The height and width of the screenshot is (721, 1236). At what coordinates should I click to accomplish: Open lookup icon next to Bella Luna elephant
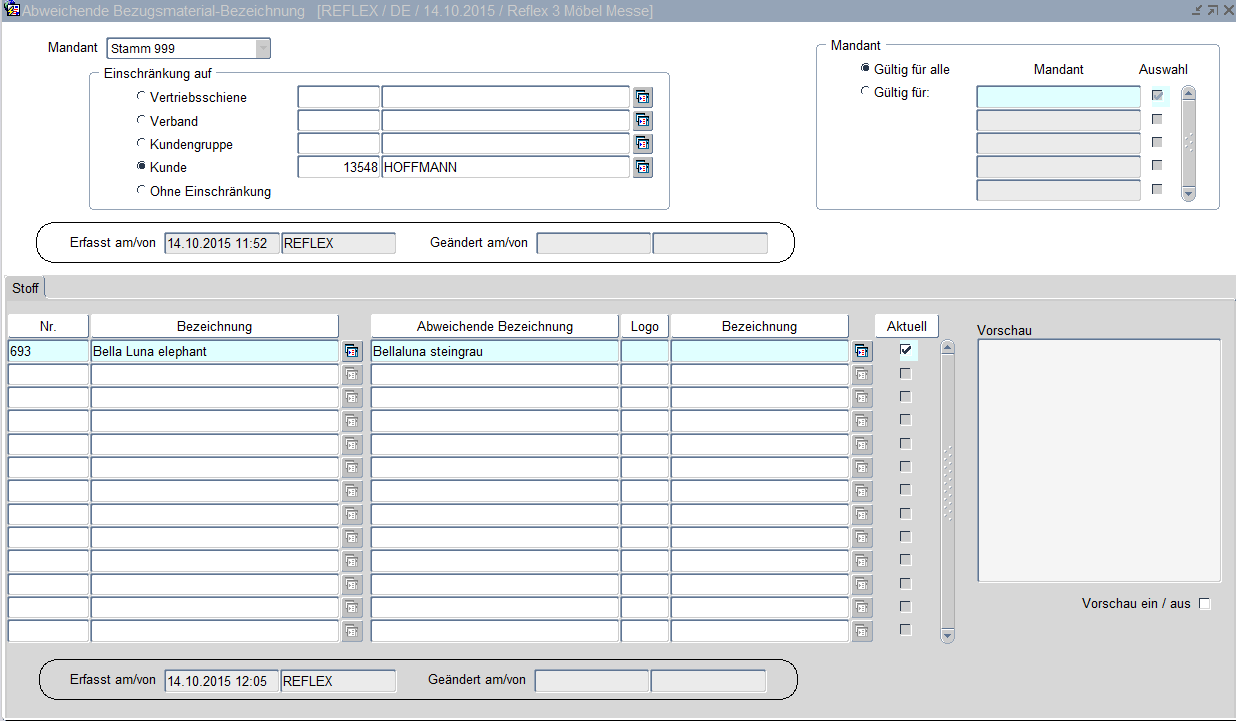pyautogui.click(x=352, y=351)
